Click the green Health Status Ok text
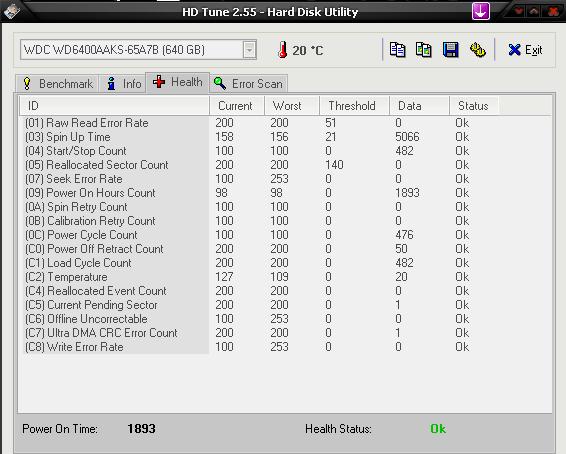The width and height of the screenshot is (566, 454). 438,429
